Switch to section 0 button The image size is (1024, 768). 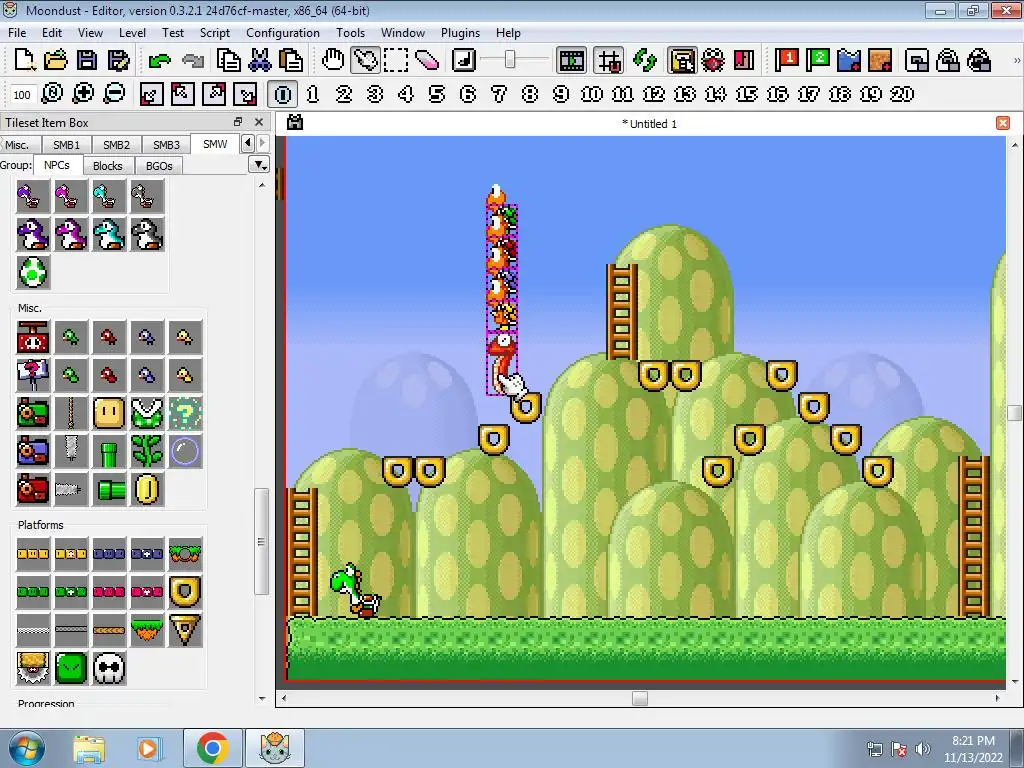click(283, 94)
